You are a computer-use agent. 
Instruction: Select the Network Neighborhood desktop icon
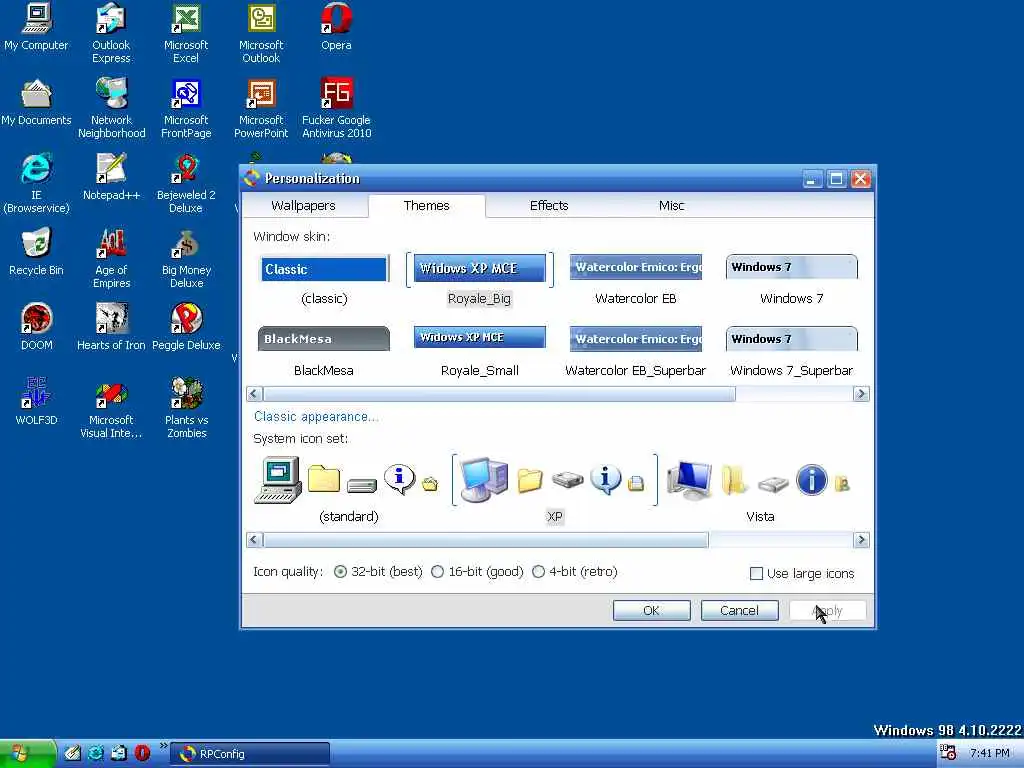point(112,108)
